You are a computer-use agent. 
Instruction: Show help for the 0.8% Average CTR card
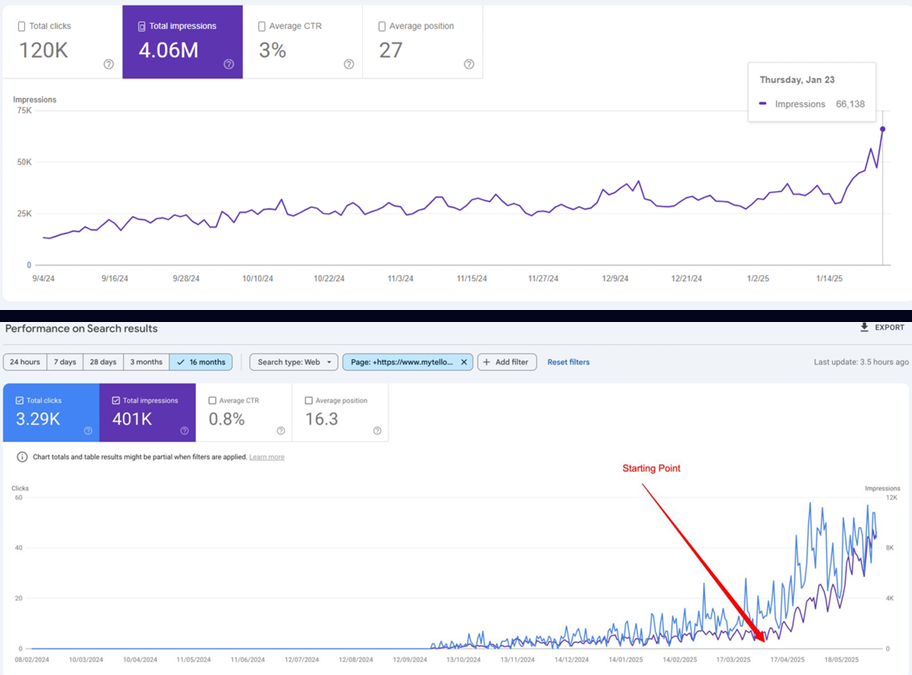click(281, 431)
